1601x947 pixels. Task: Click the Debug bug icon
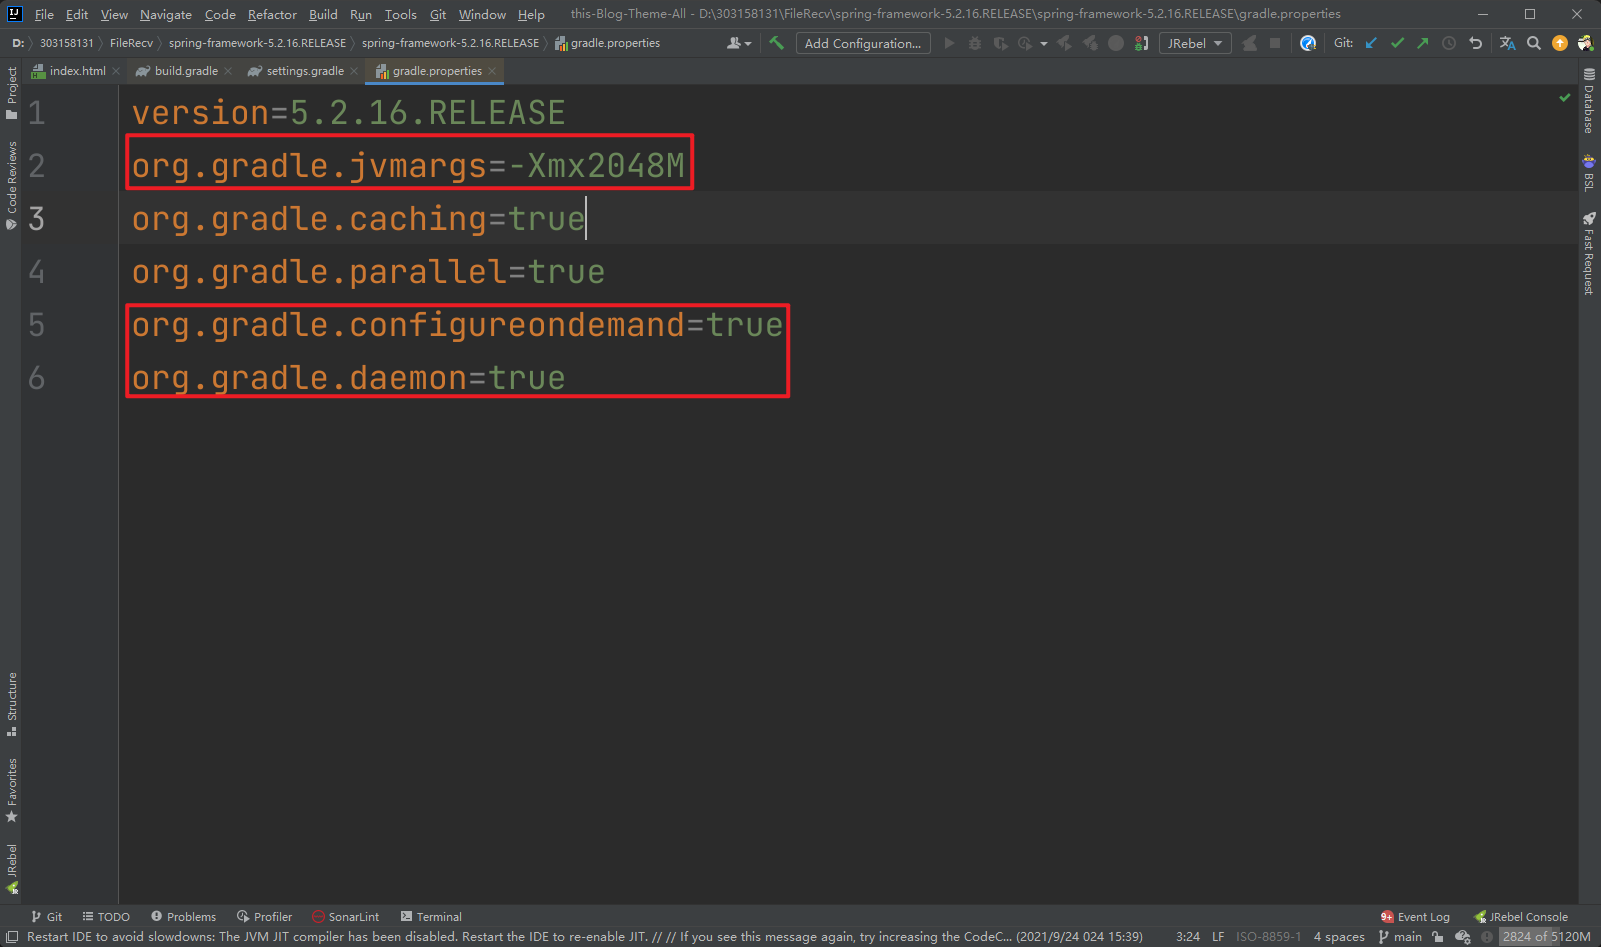click(x=975, y=43)
